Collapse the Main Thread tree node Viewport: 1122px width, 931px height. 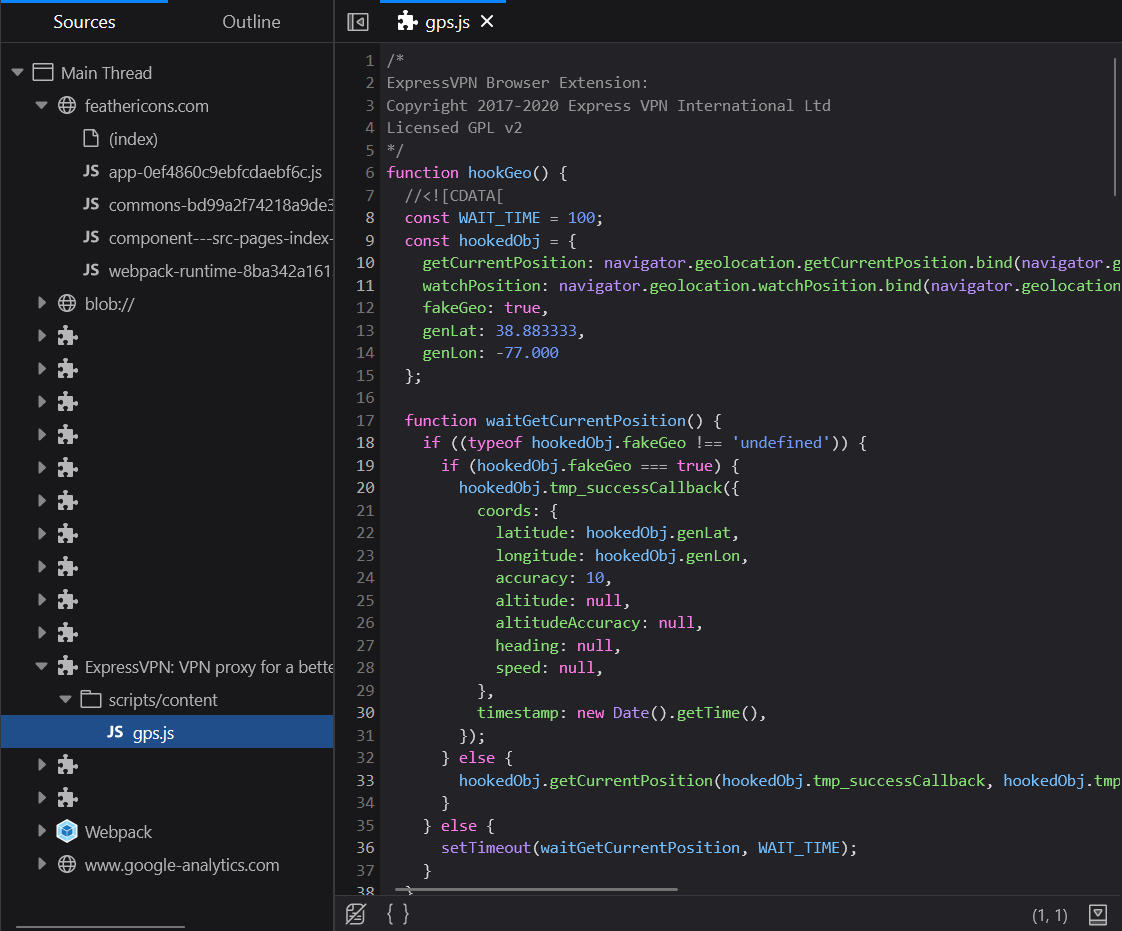17,72
